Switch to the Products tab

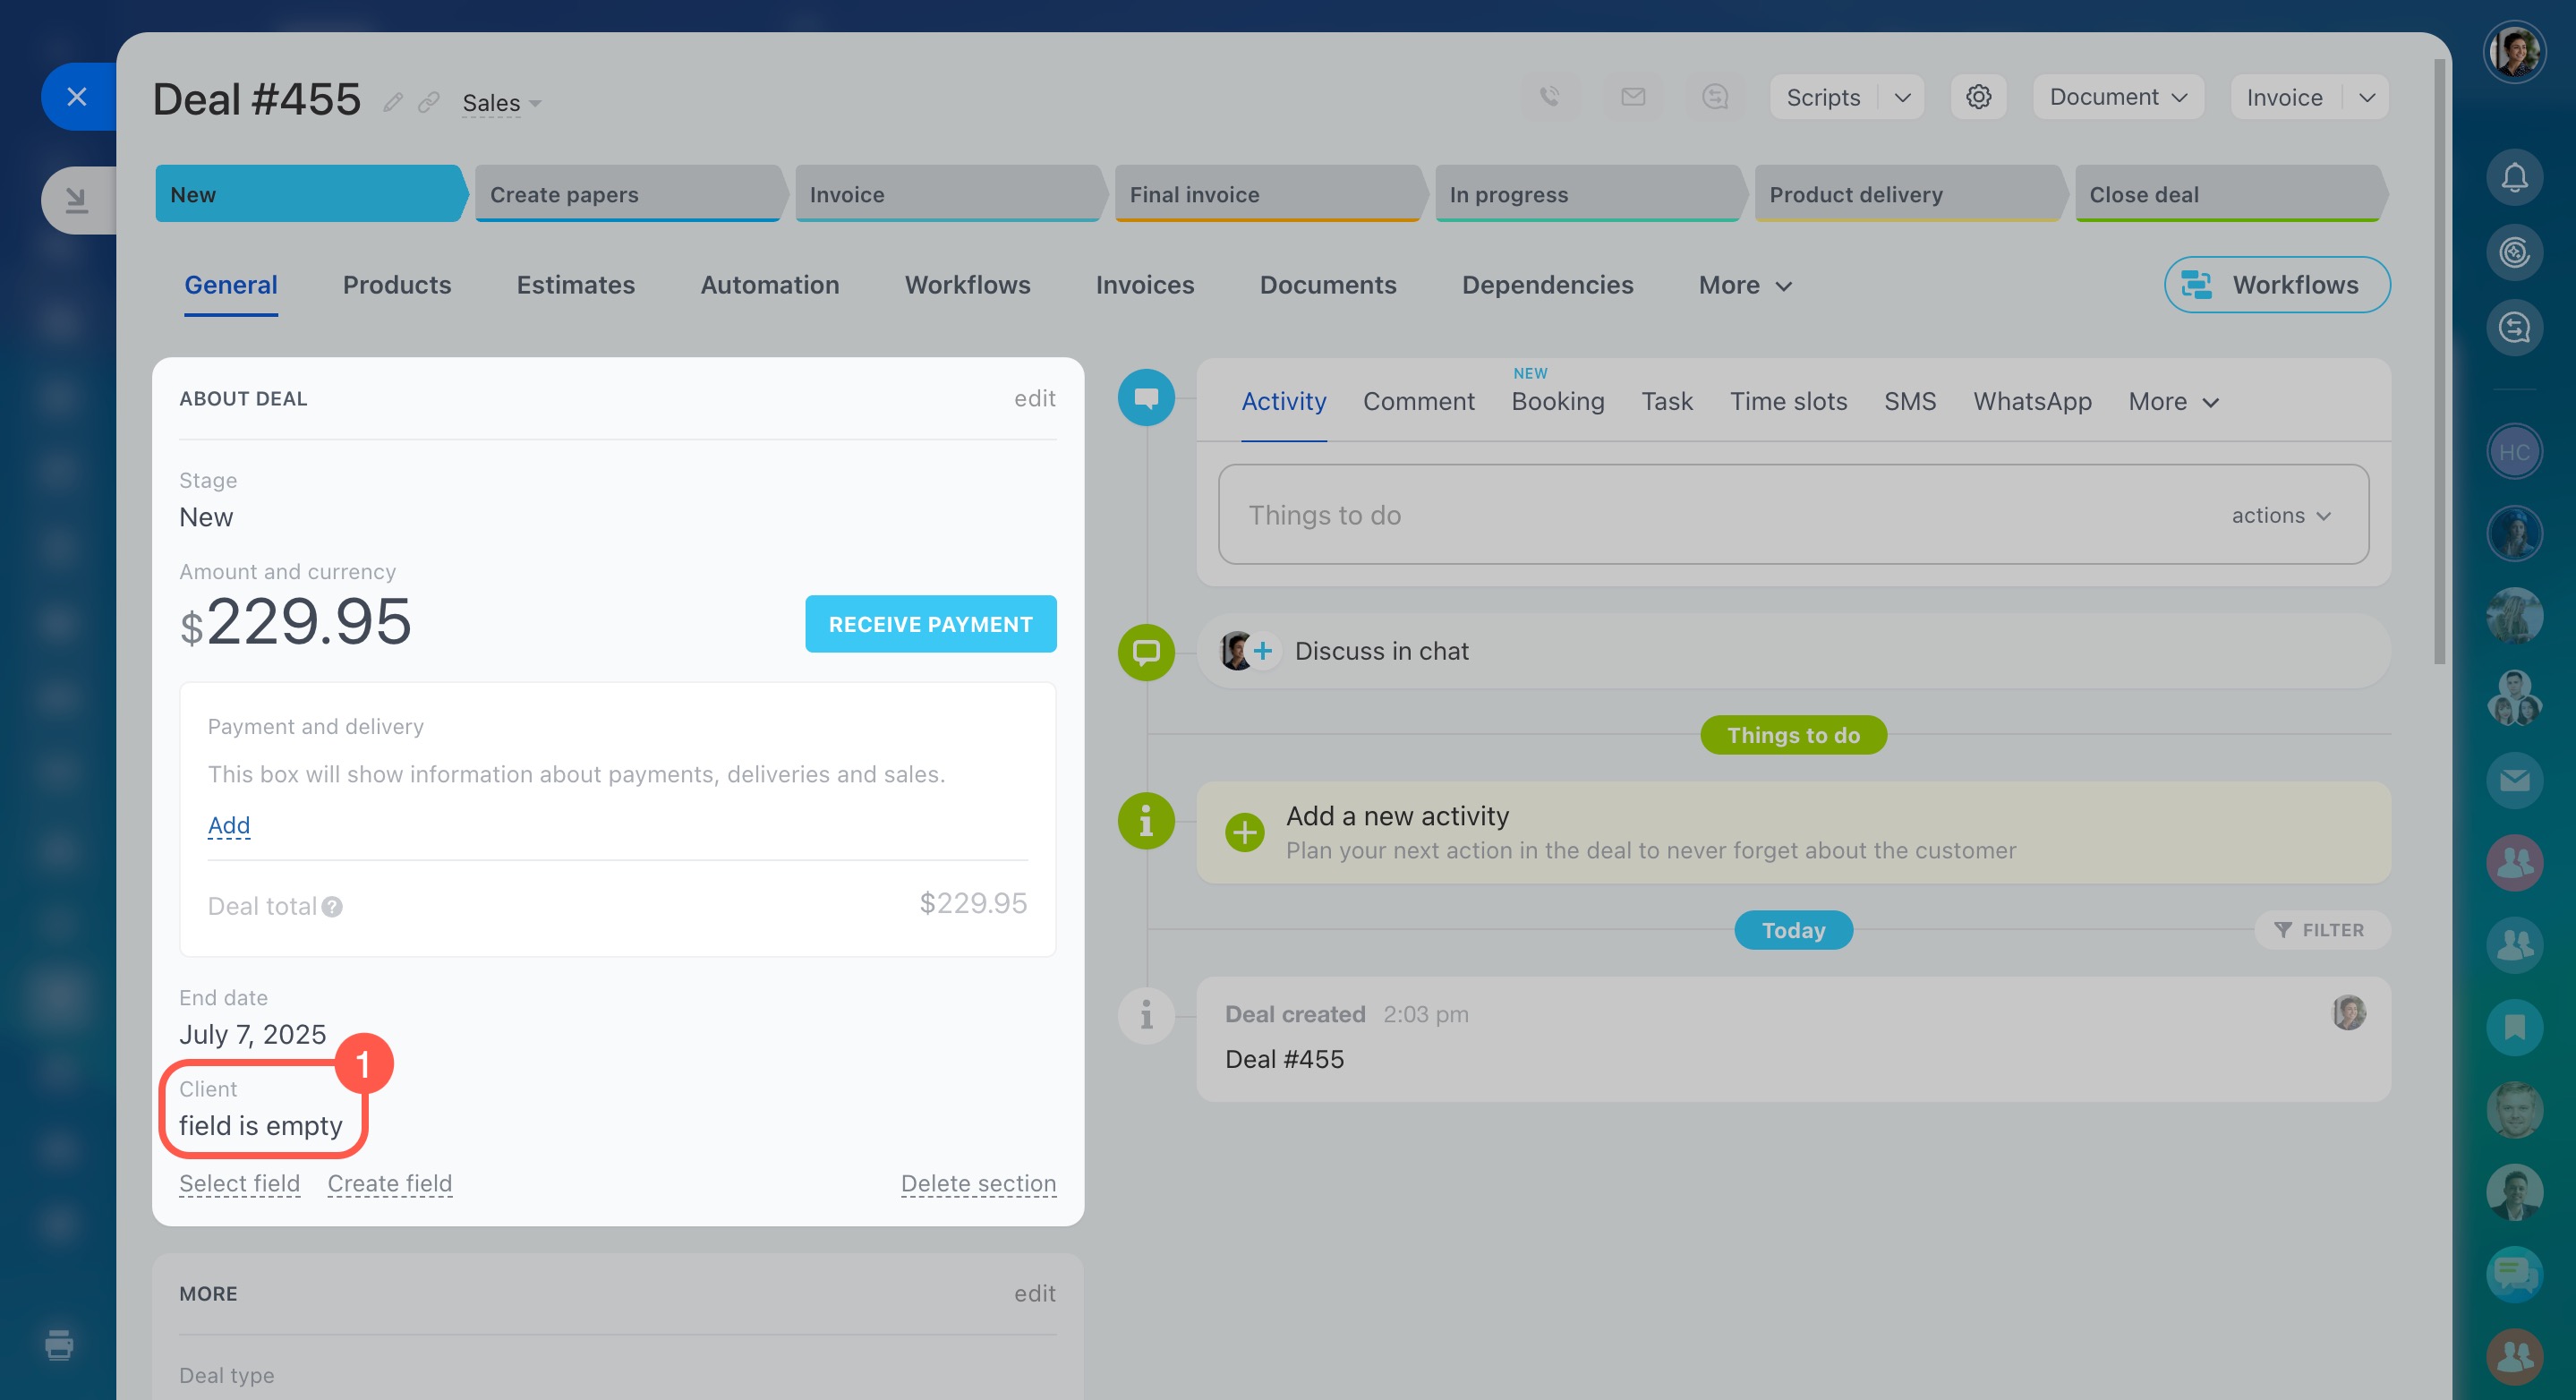point(397,285)
